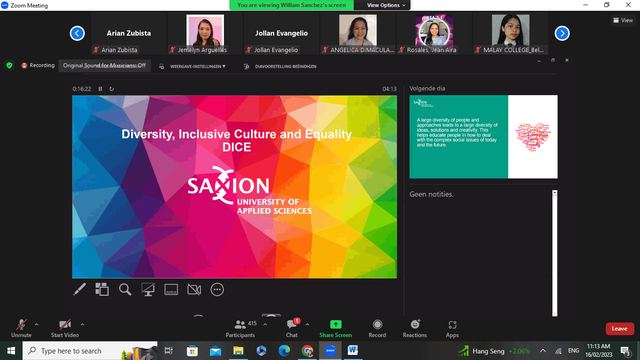Open File Explorer from taskbar
This screenshot has height=360, width=640.
pos(238,351)
